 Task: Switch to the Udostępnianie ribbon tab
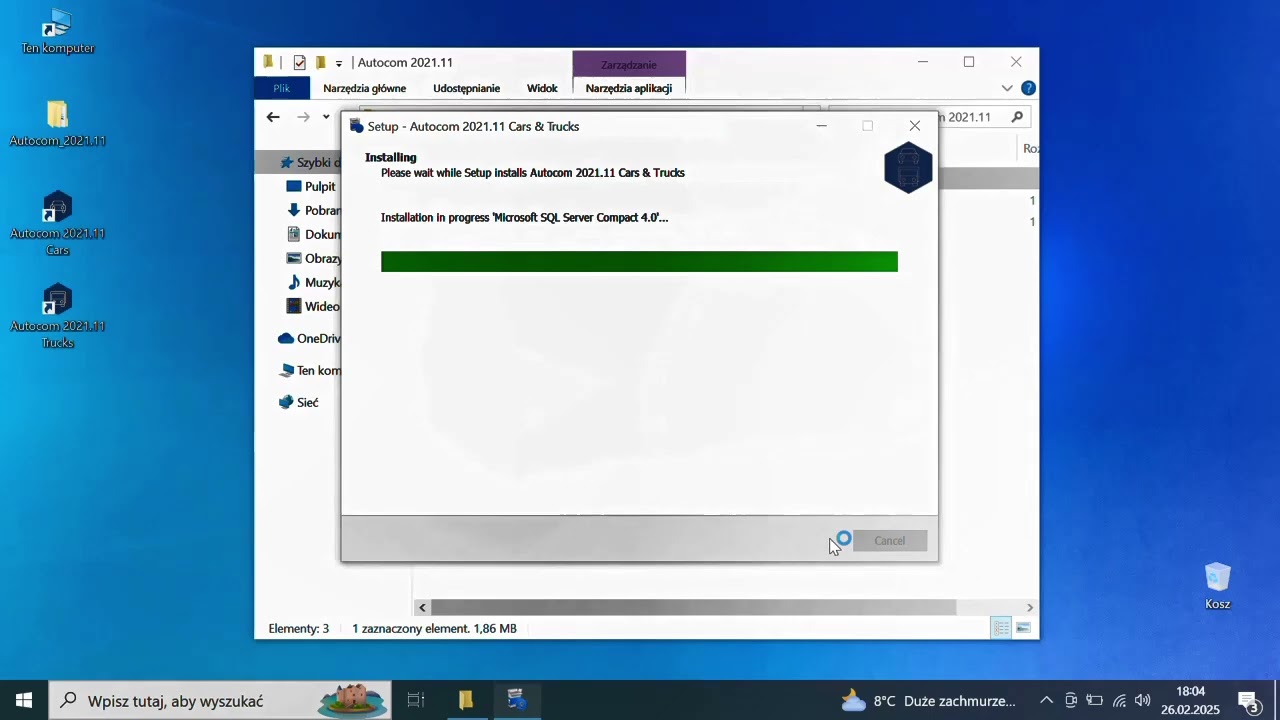pos(467,88)
